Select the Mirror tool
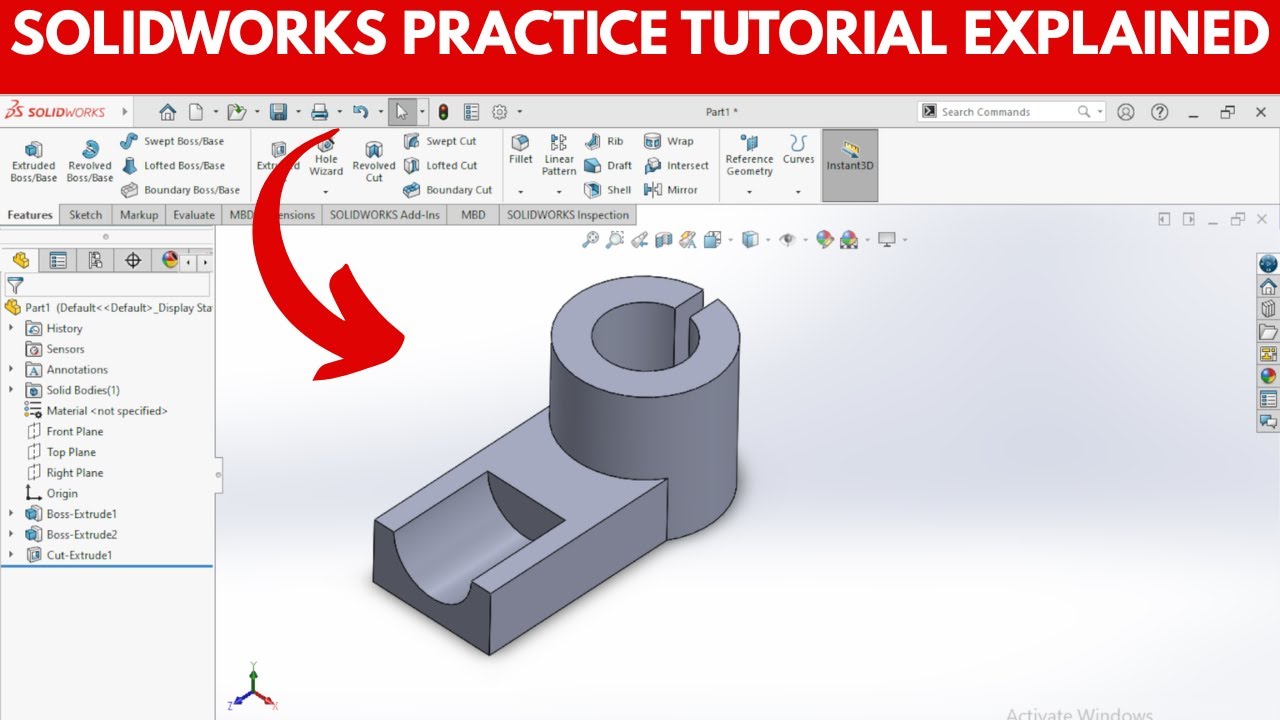 [x=671, y=189]
